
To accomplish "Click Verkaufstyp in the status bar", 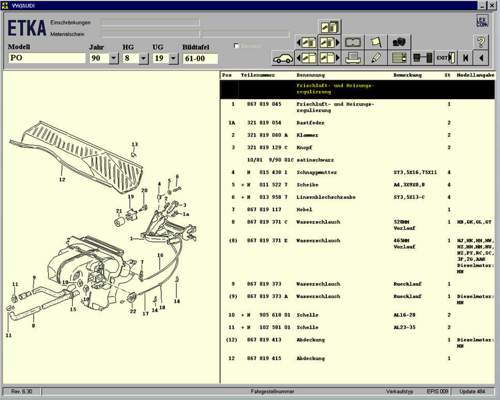I will point(399,391).
